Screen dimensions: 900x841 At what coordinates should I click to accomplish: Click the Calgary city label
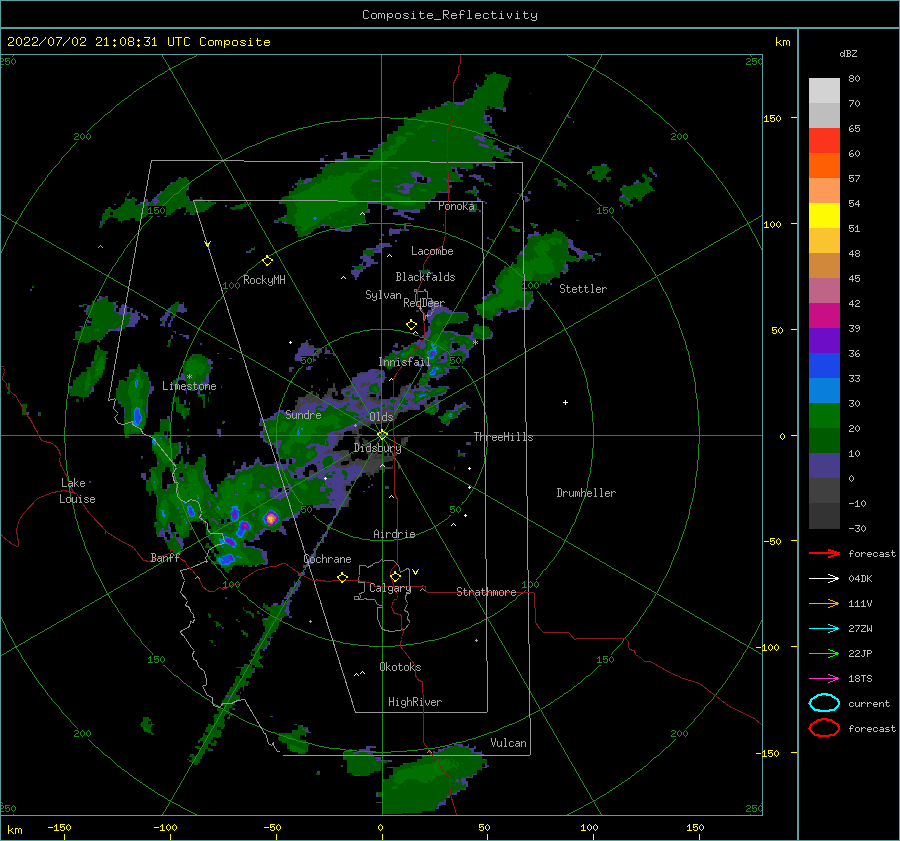(x=390, y=588)
